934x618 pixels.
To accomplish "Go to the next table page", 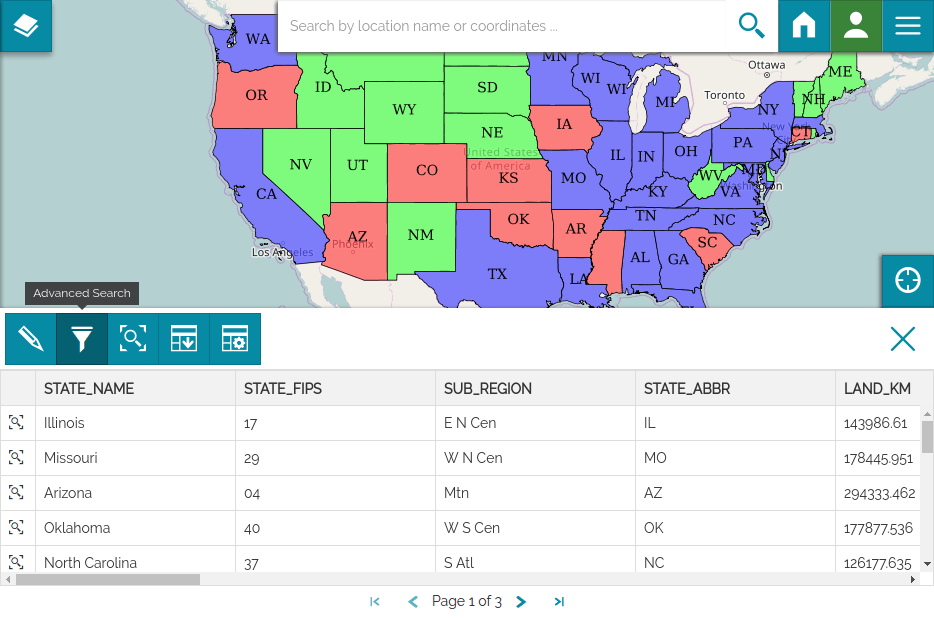I will point(521,602).
